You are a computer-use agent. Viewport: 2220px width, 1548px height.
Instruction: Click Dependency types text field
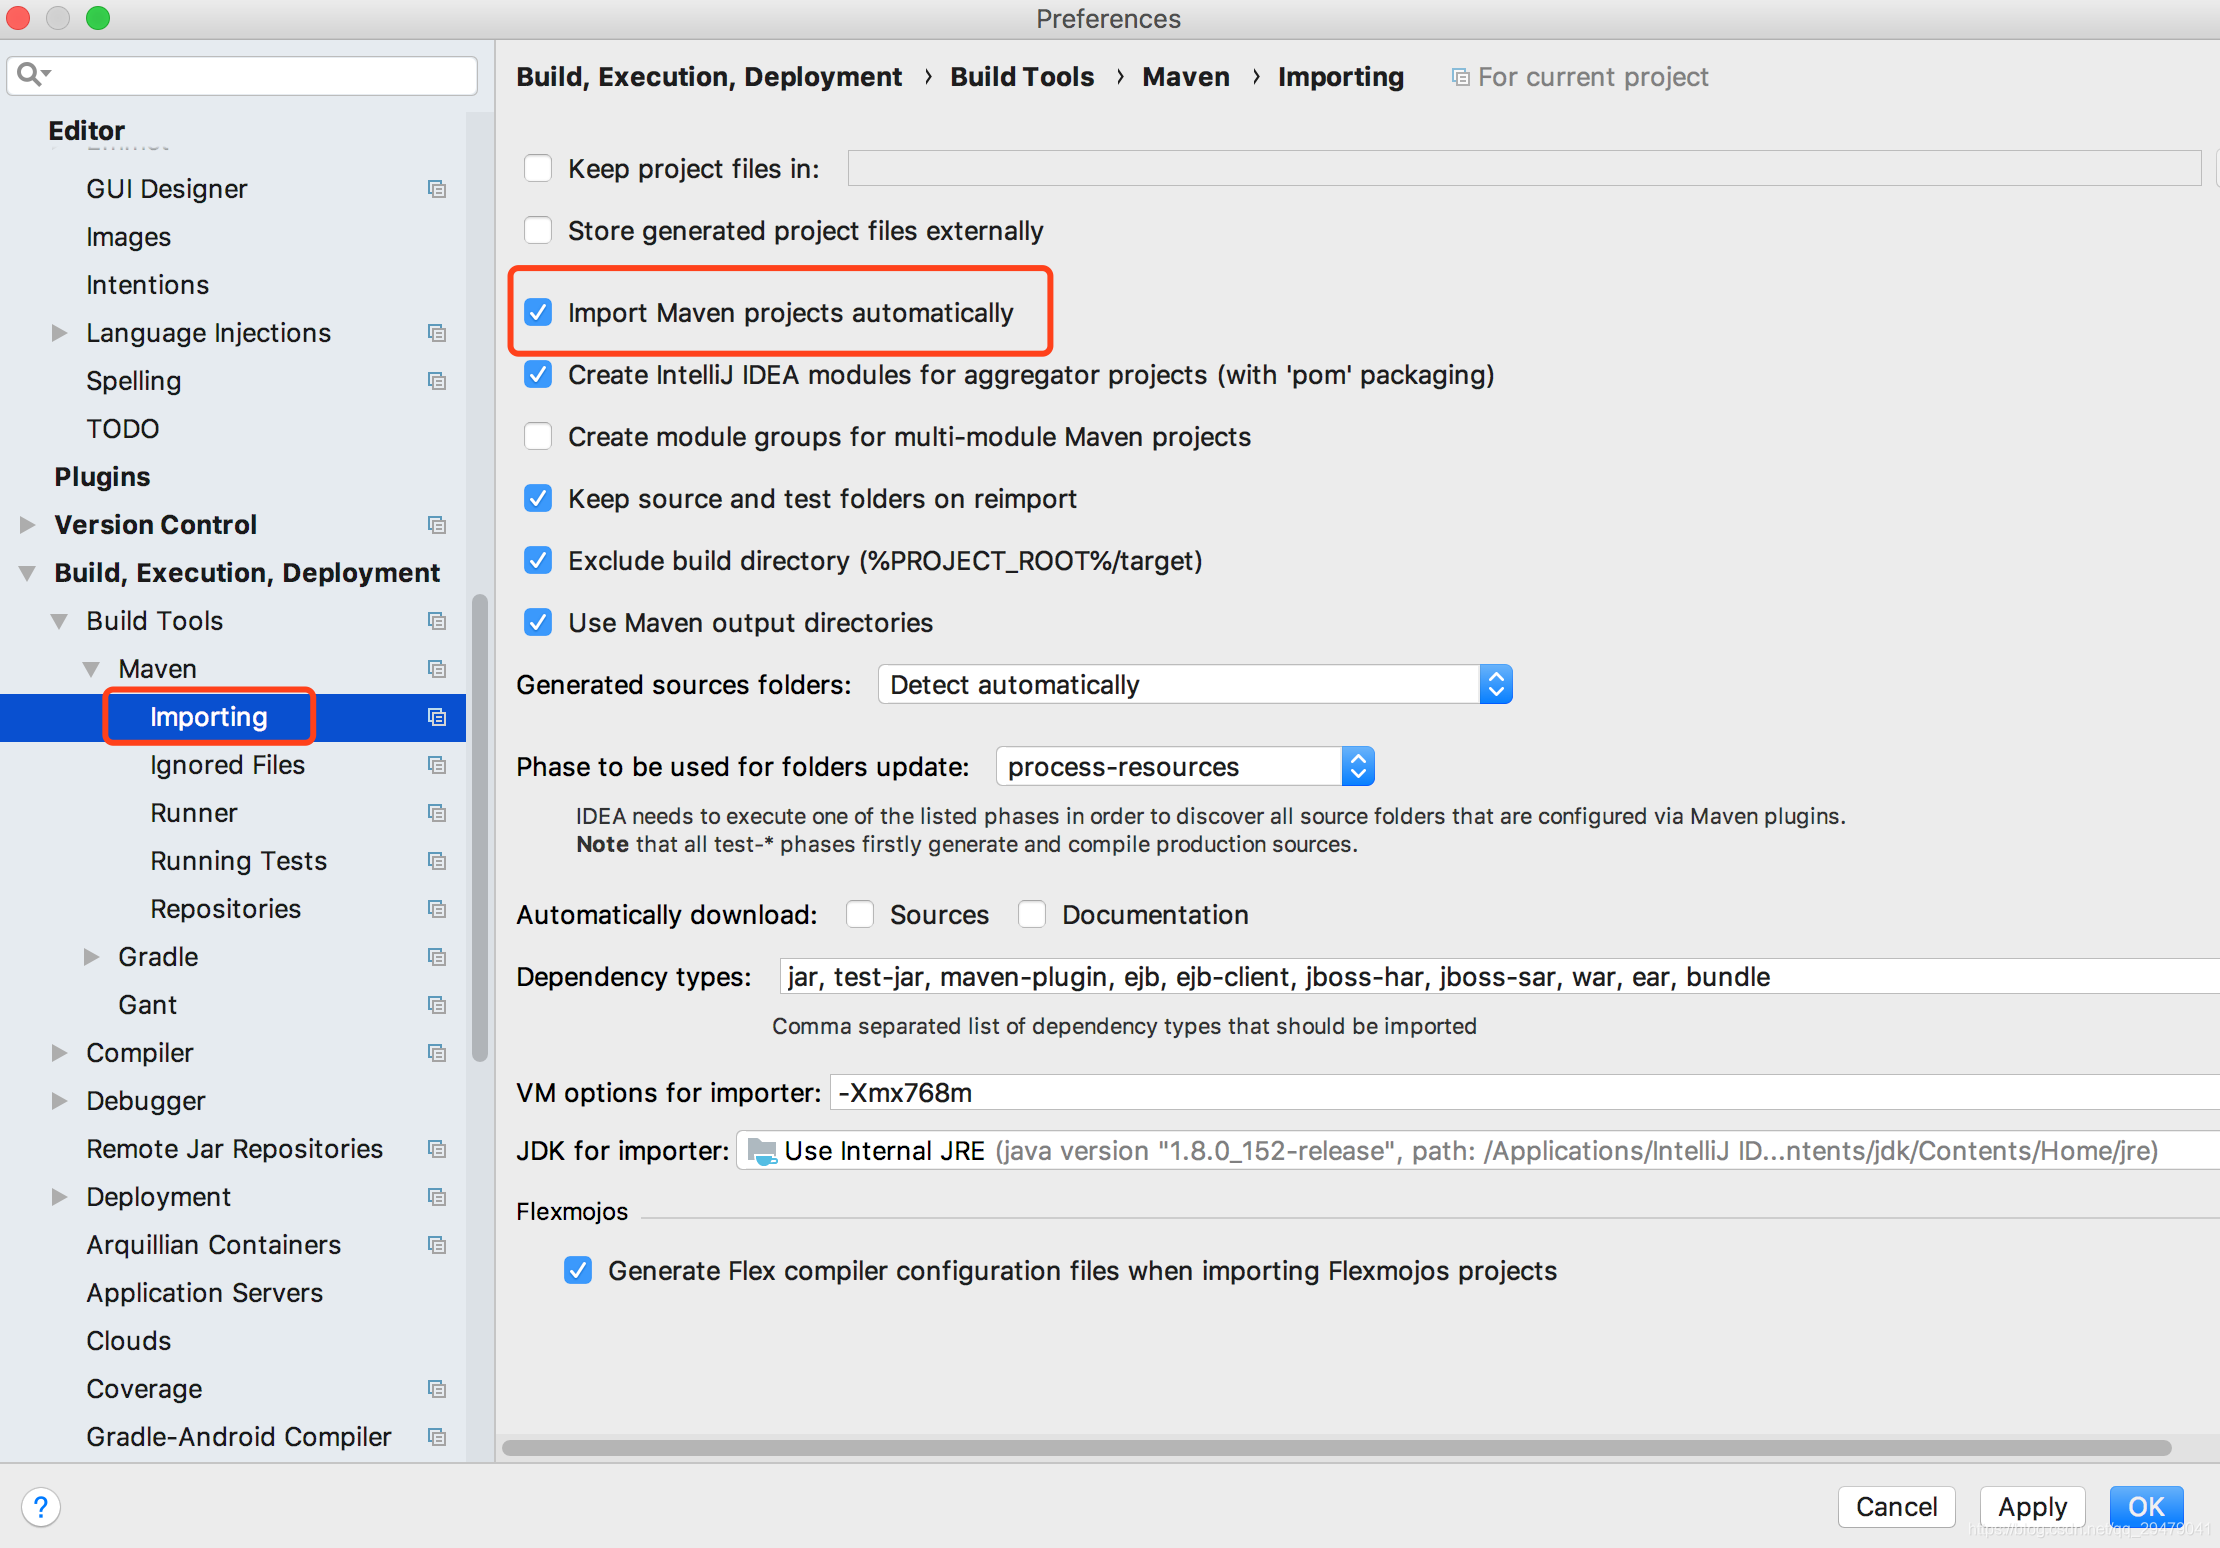point(1499,976)
